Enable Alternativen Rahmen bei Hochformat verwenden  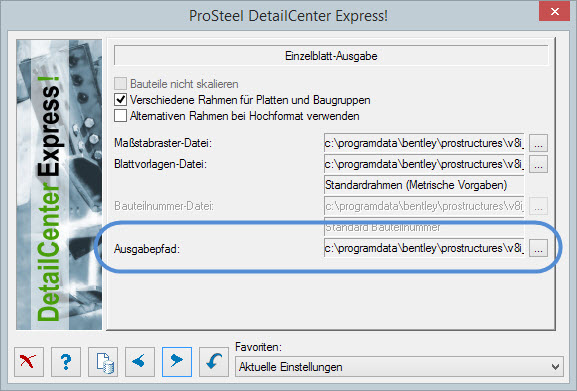point(120,116)
